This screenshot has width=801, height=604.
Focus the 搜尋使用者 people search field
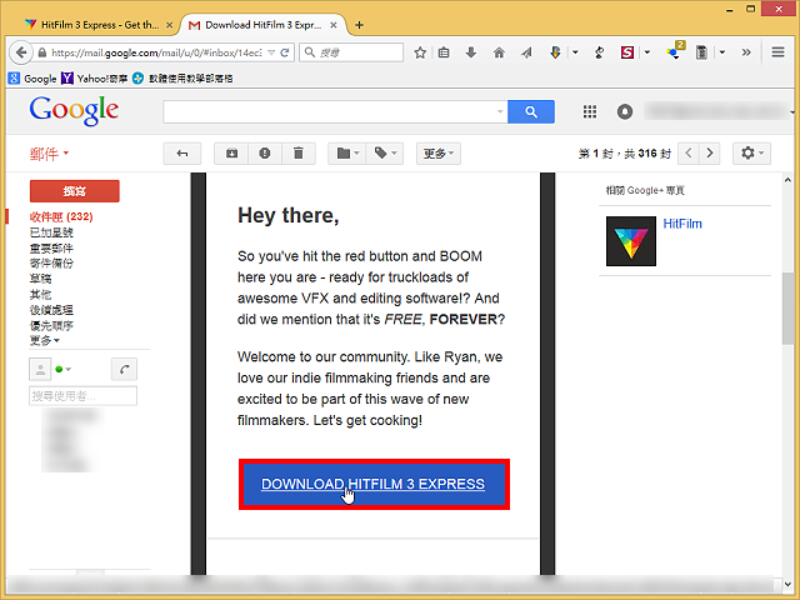pyautogui.click(x=83, y=396)
